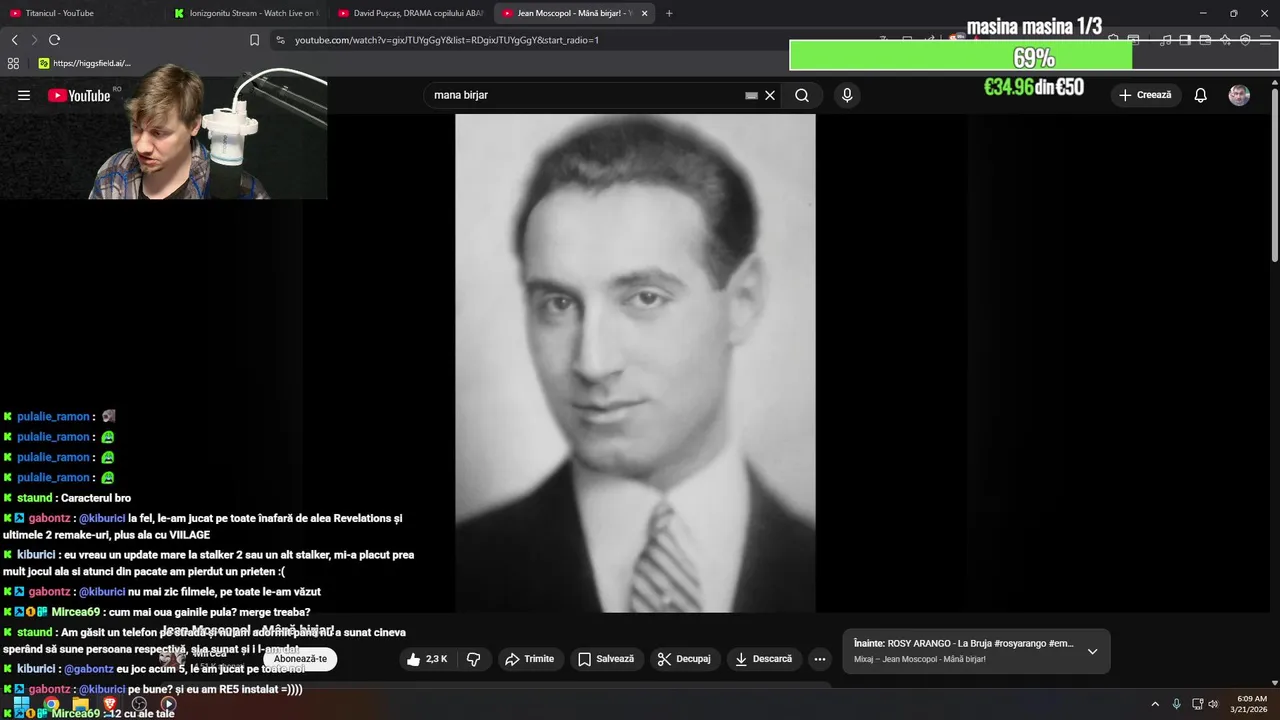Open on-screen keyboard icon in search box
1280x720 pixels.
[x=751, y=95]
